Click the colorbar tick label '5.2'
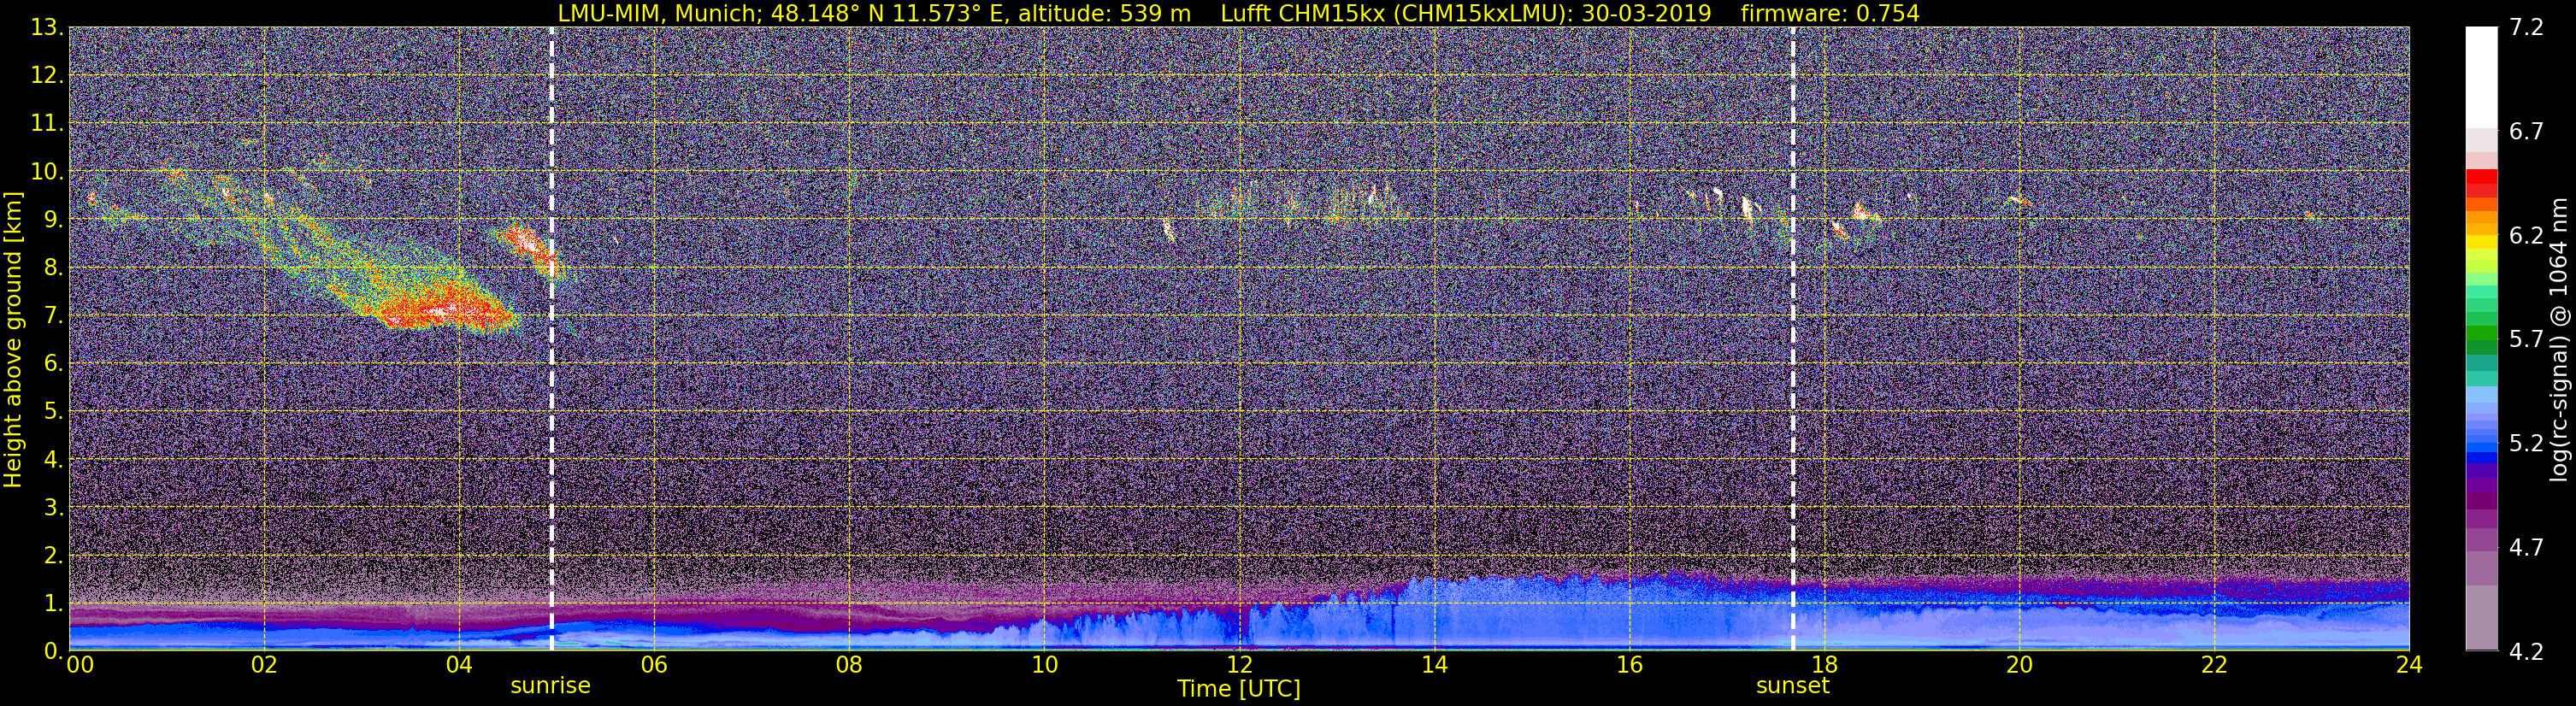The width and height of the screenshot is (2576, 706). (2526, 444)
